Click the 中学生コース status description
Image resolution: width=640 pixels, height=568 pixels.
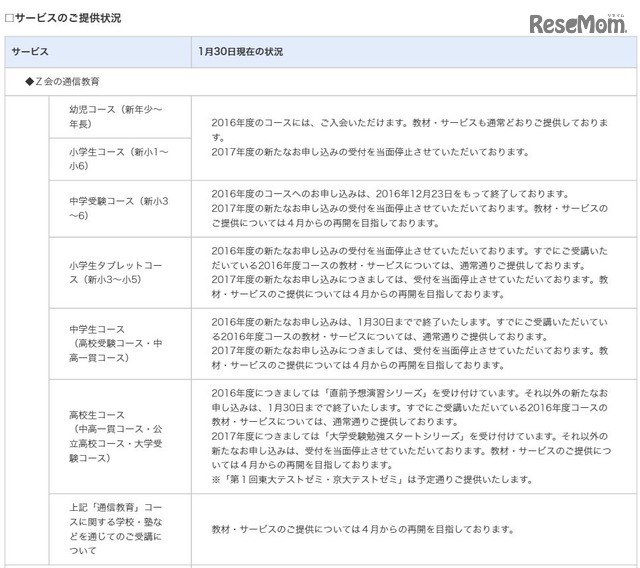(x=410, y=344)
